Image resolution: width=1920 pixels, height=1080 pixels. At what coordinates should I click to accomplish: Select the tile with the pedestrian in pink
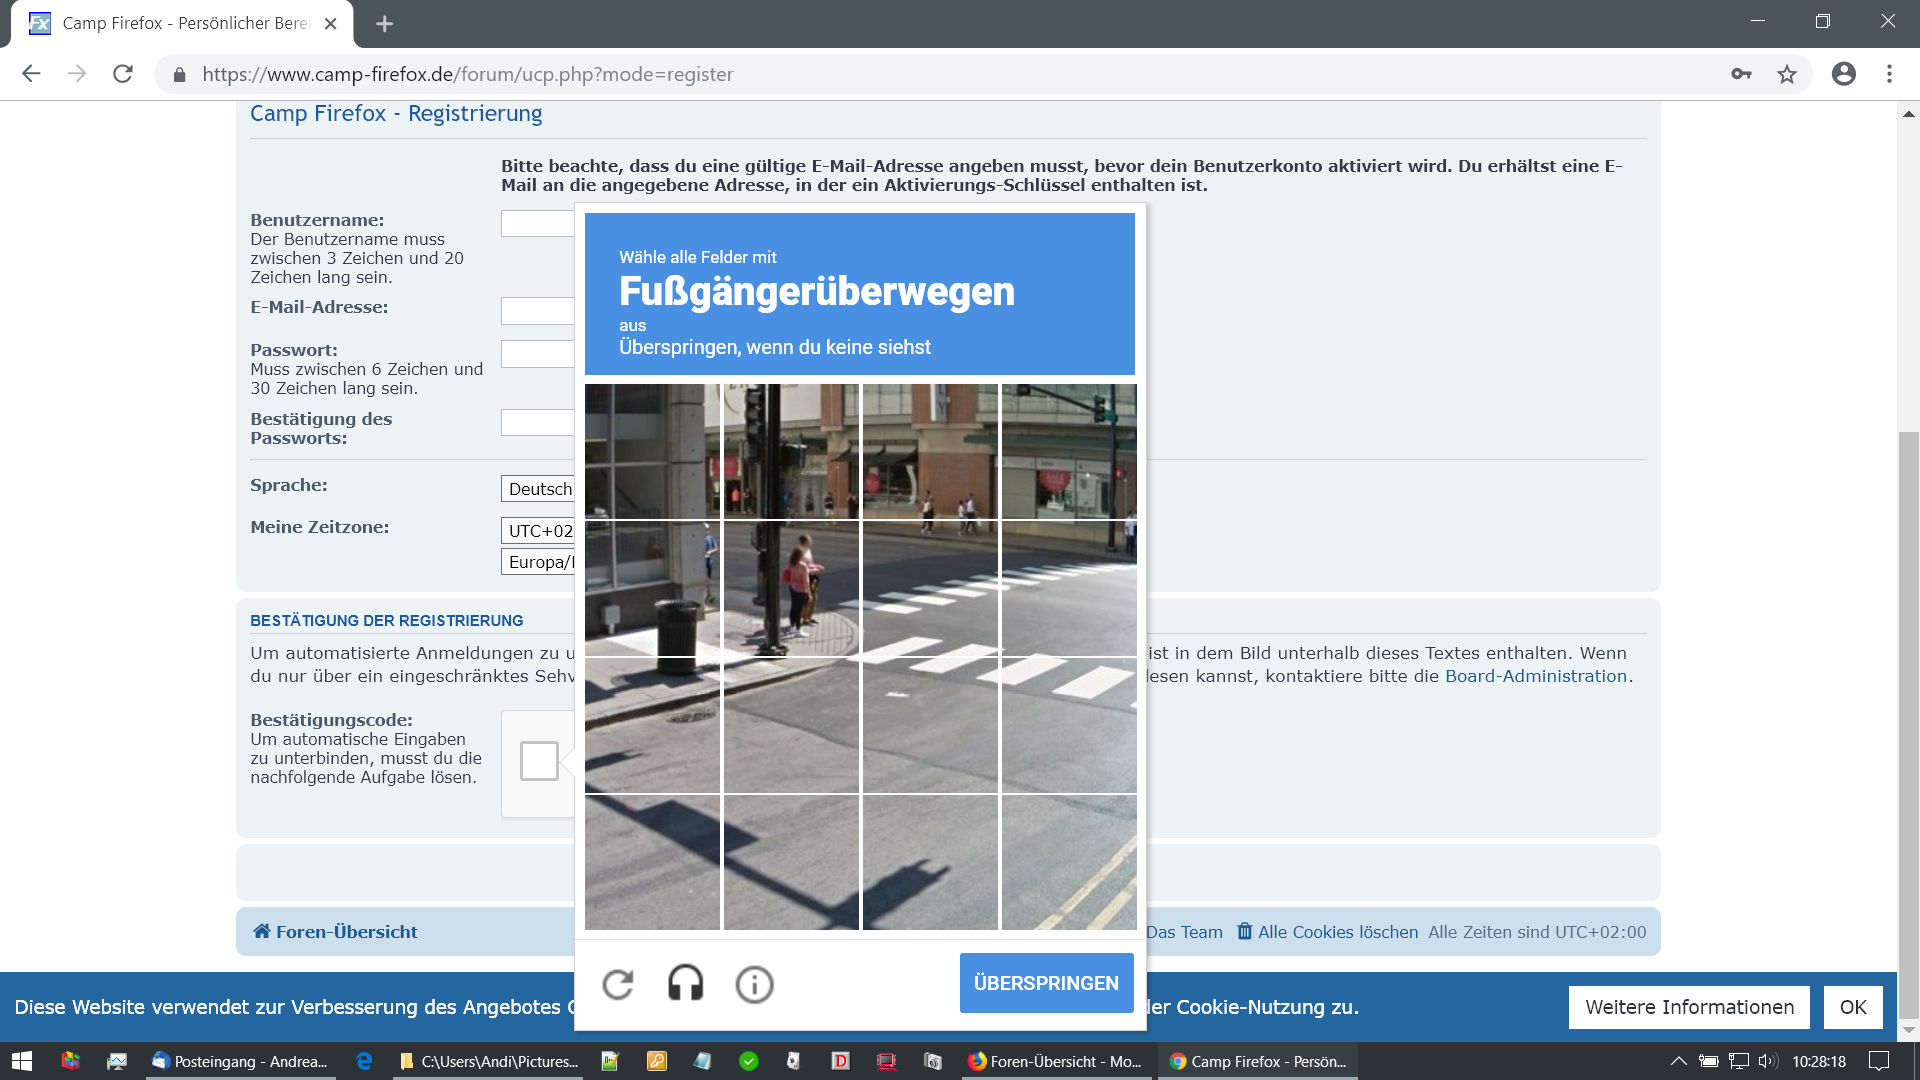click(791, 589)
